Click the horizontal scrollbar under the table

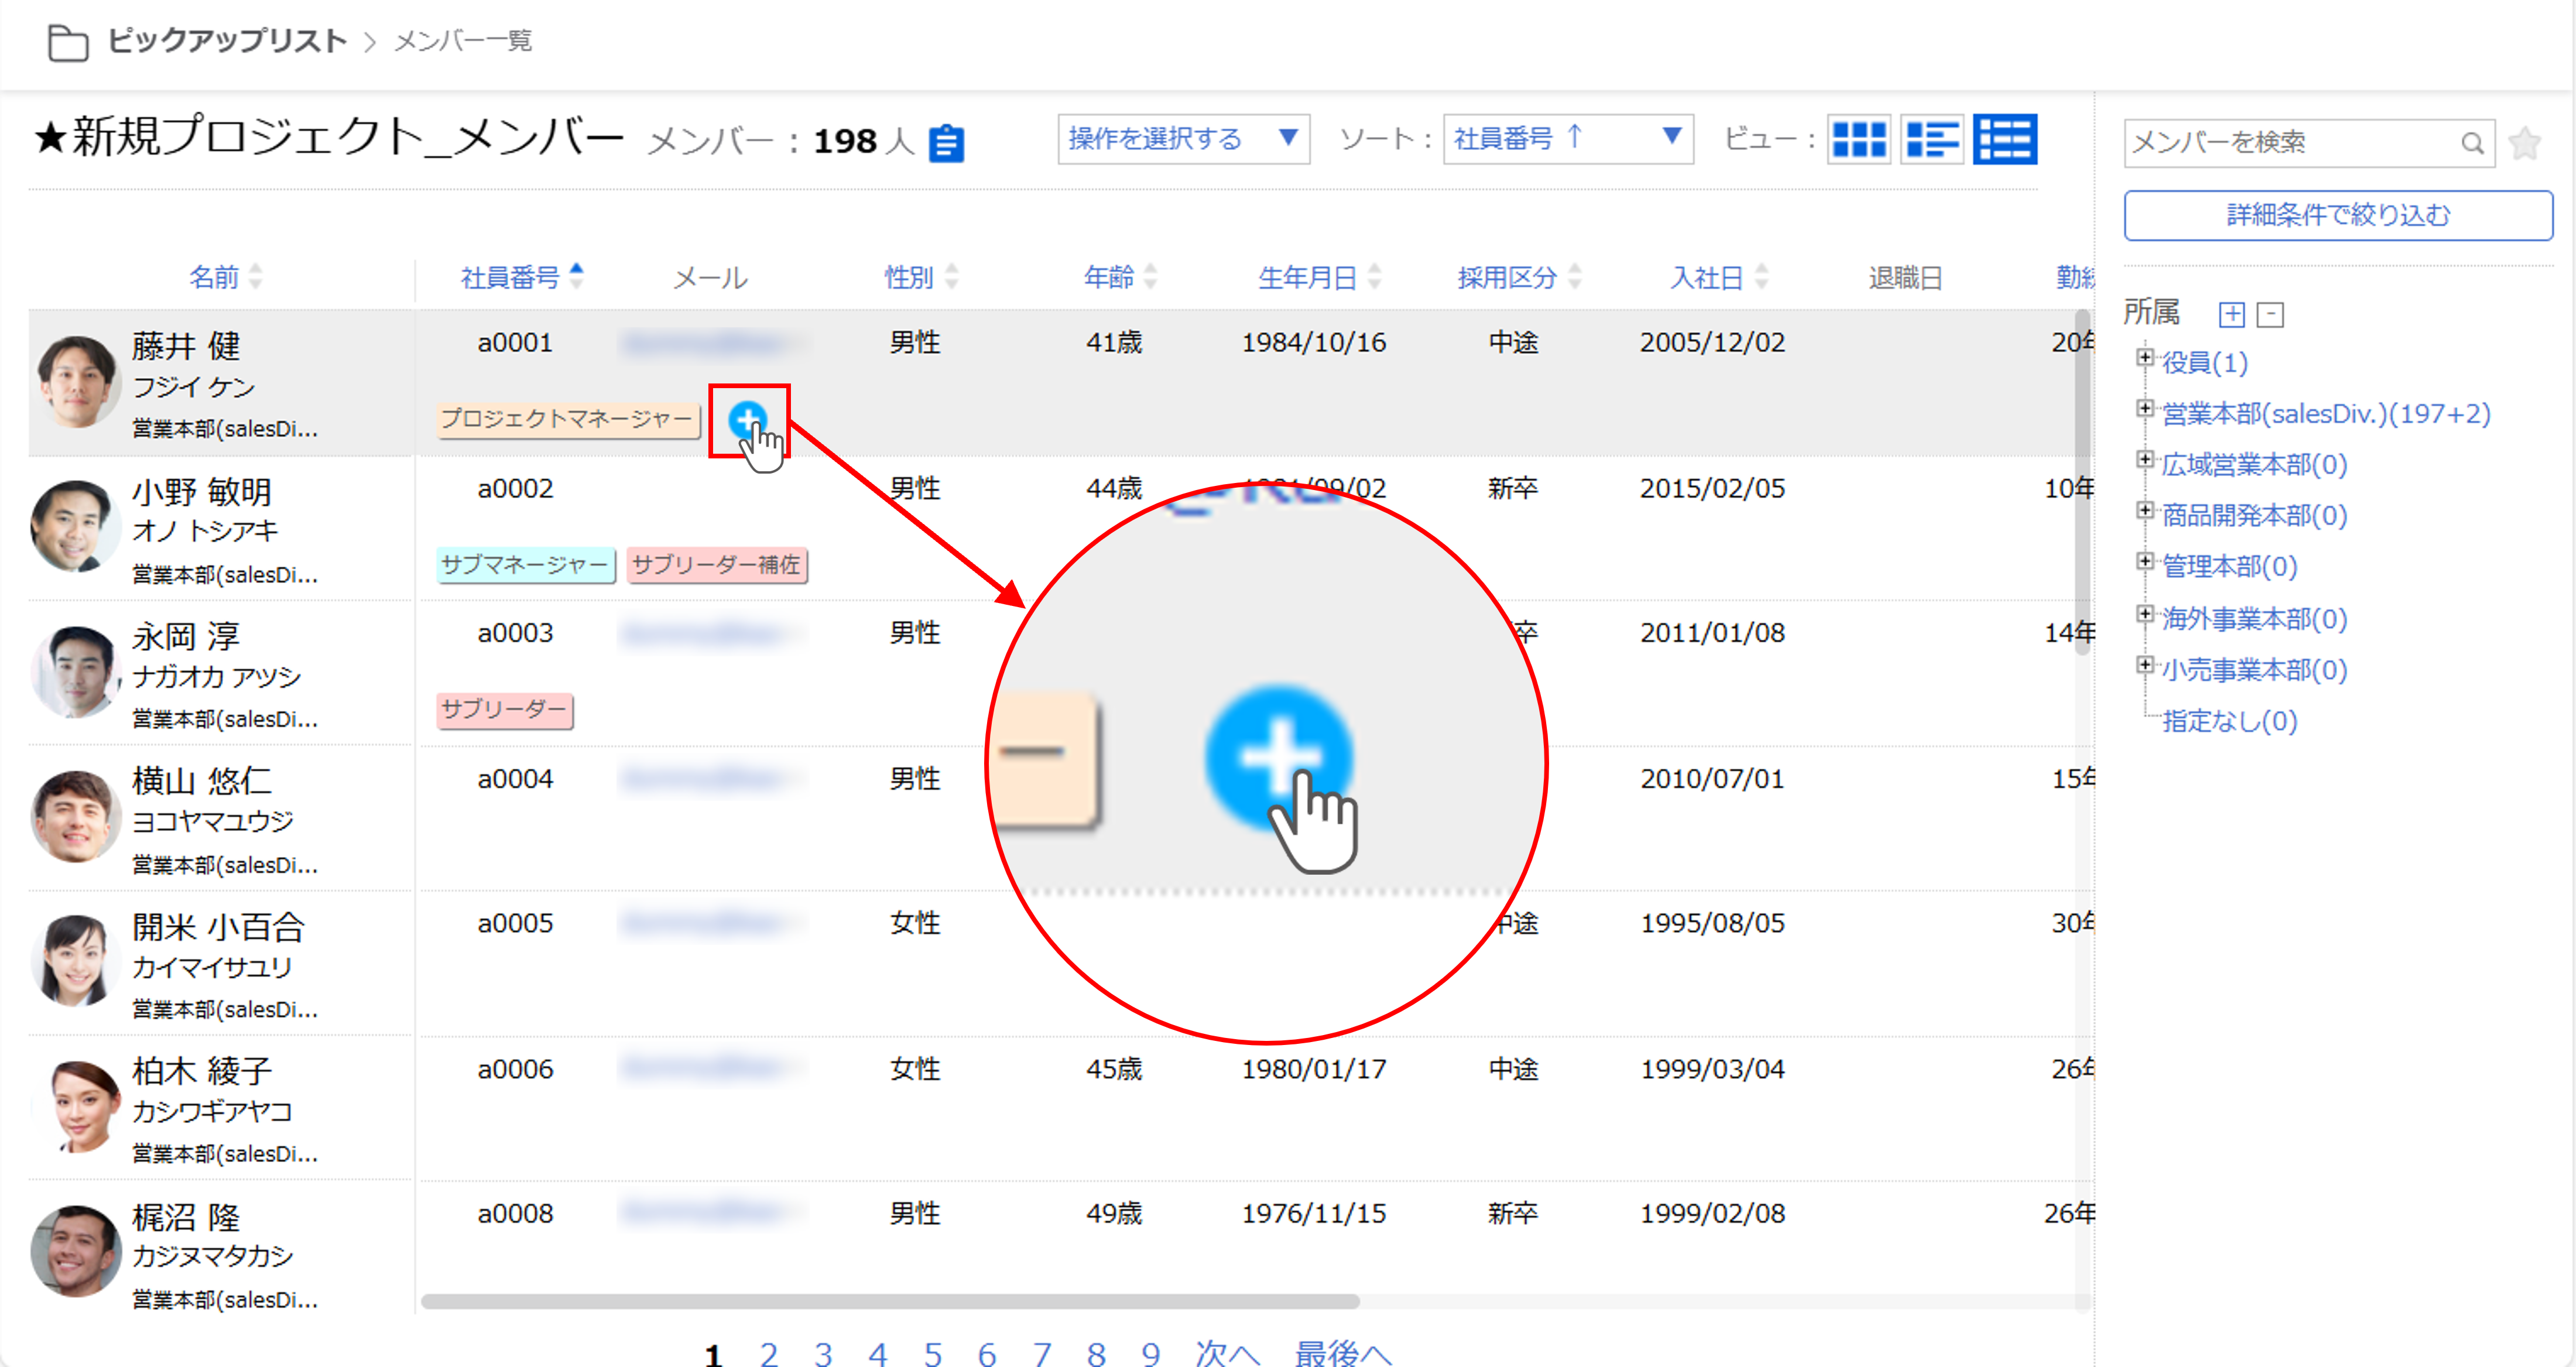890,1301
